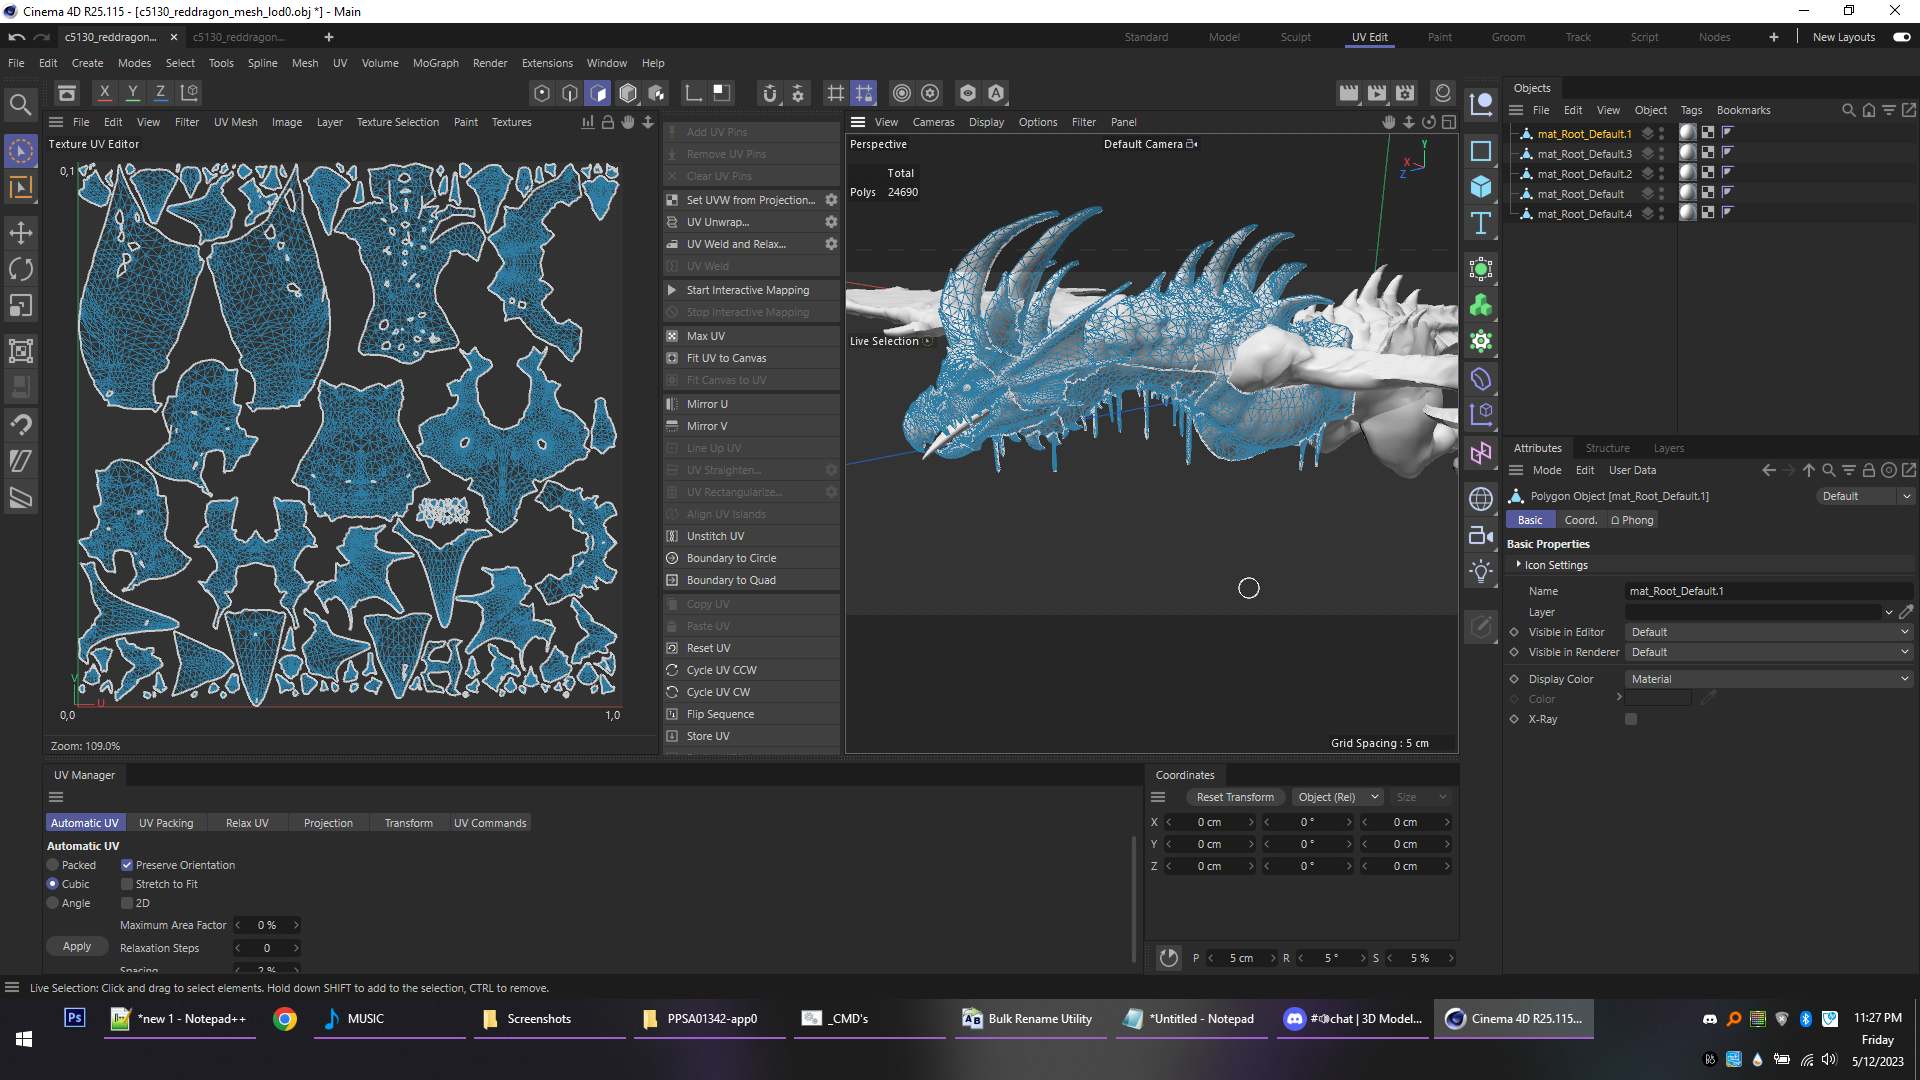This screenshot has height=1080, width=1920.
Task: Switch to Points mode
Action: 542,93
